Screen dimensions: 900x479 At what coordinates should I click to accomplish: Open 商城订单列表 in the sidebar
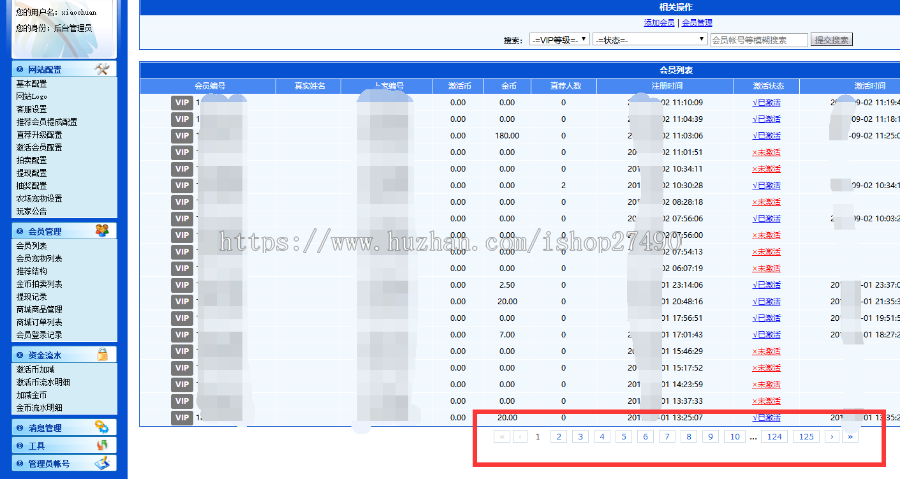click(39, 322)
